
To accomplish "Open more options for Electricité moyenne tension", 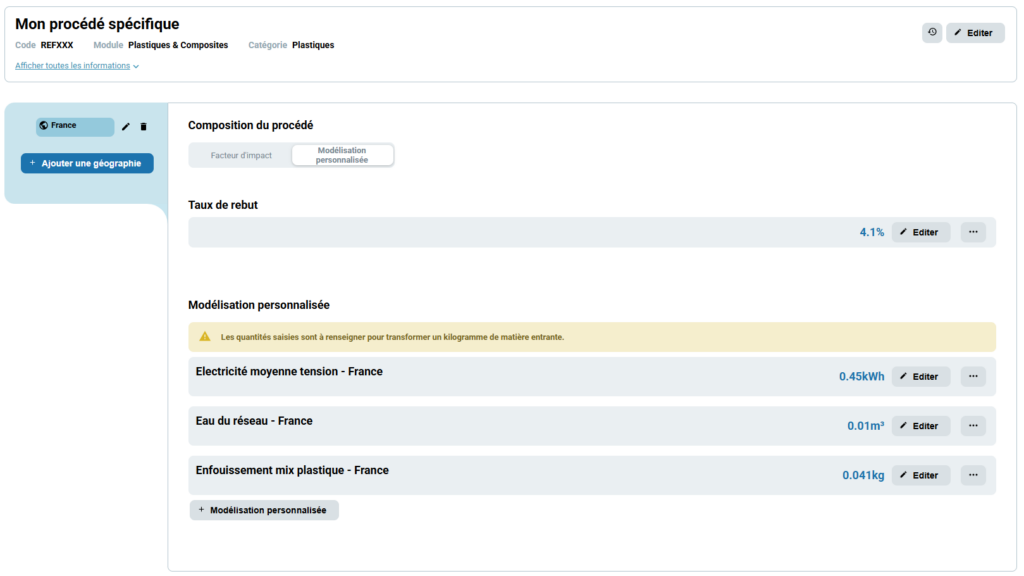I will [x=973, y=377].
